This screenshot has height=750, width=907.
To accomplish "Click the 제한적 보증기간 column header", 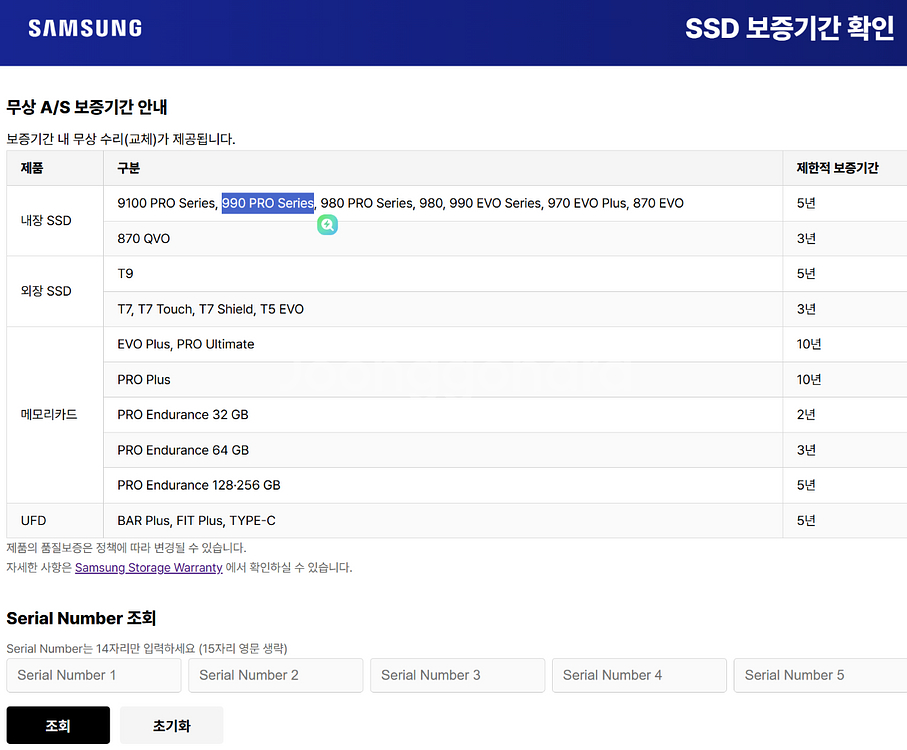I will (837, 168).
